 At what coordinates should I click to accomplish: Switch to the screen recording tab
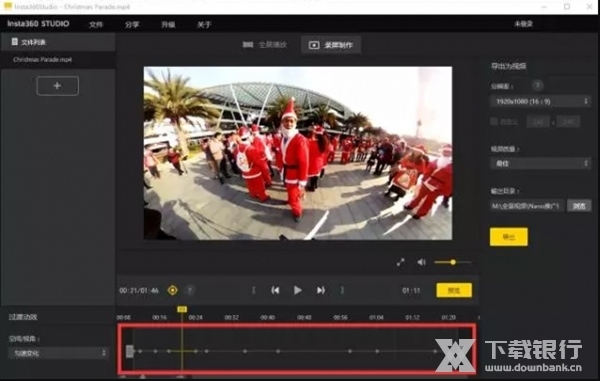(x=331, y=45)
